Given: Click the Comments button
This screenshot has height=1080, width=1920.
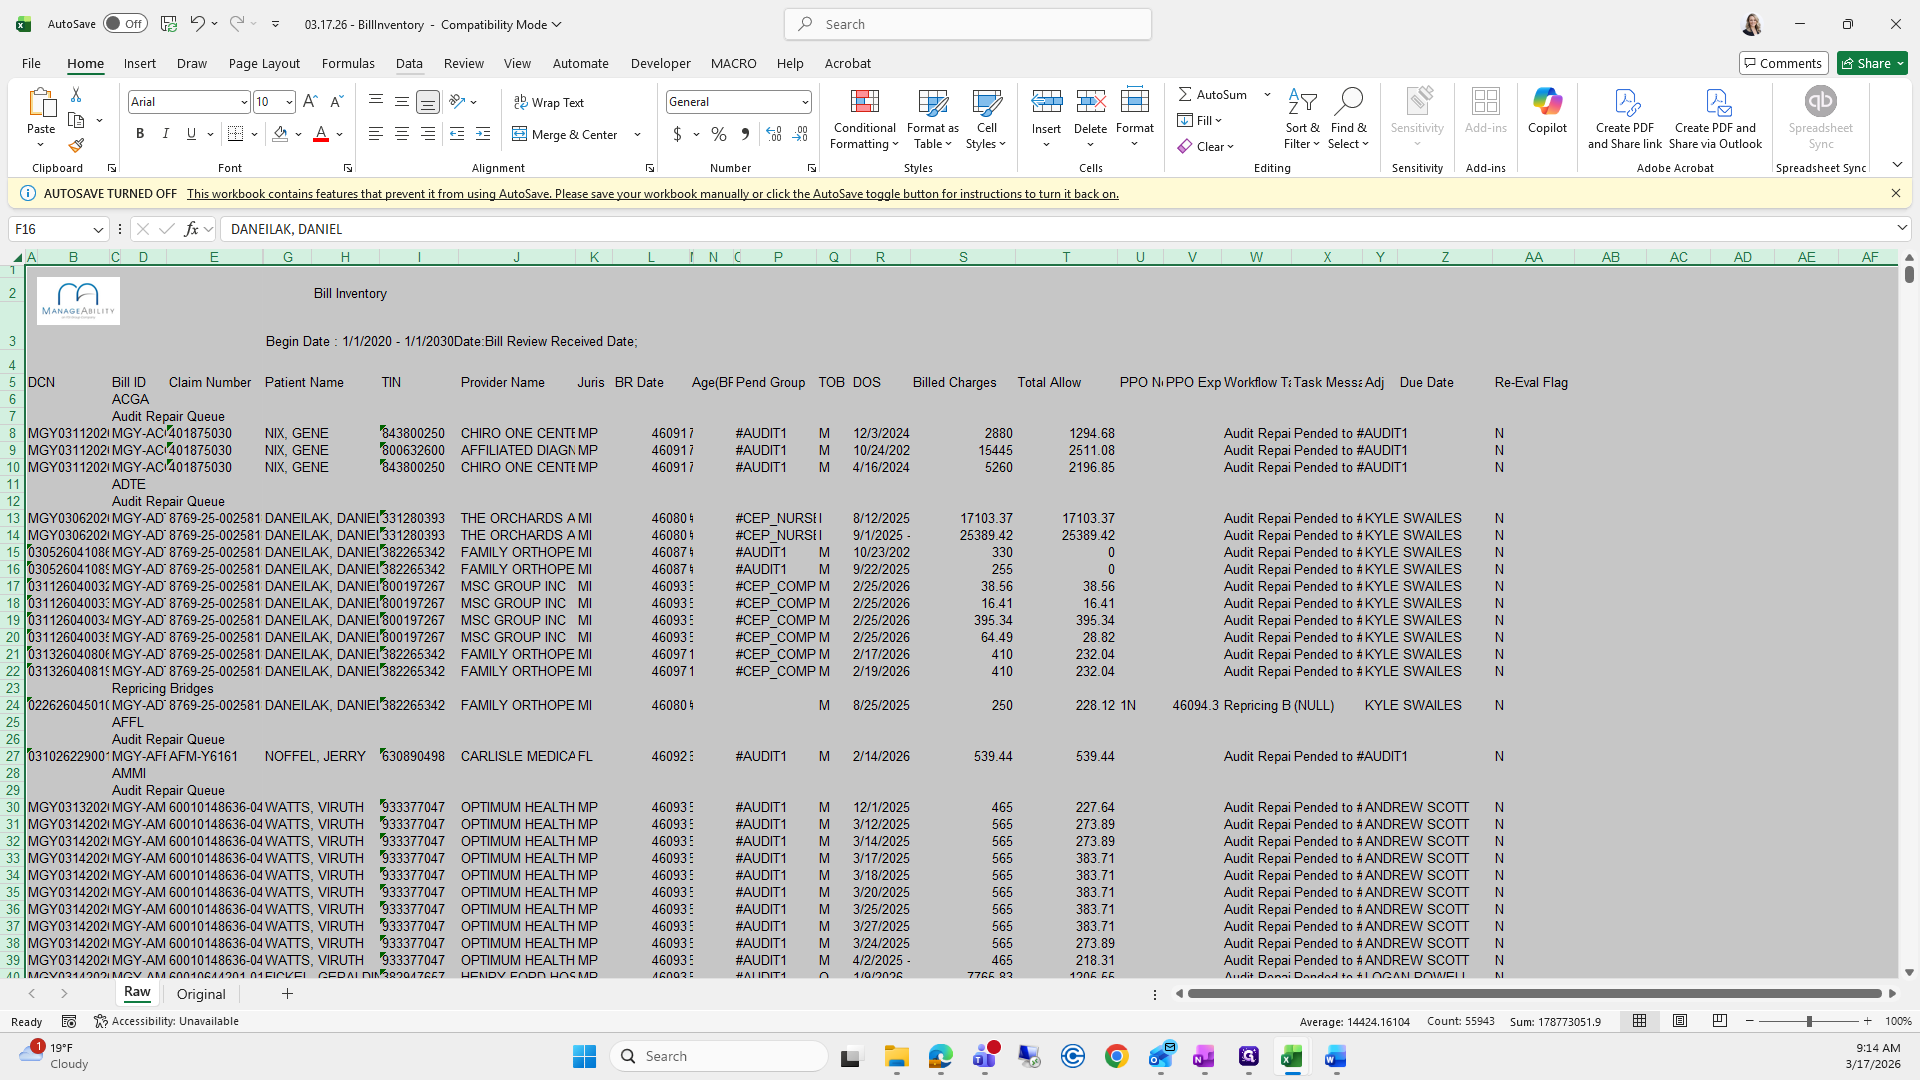Looking at the screenshot, I should click(1783, 63).
